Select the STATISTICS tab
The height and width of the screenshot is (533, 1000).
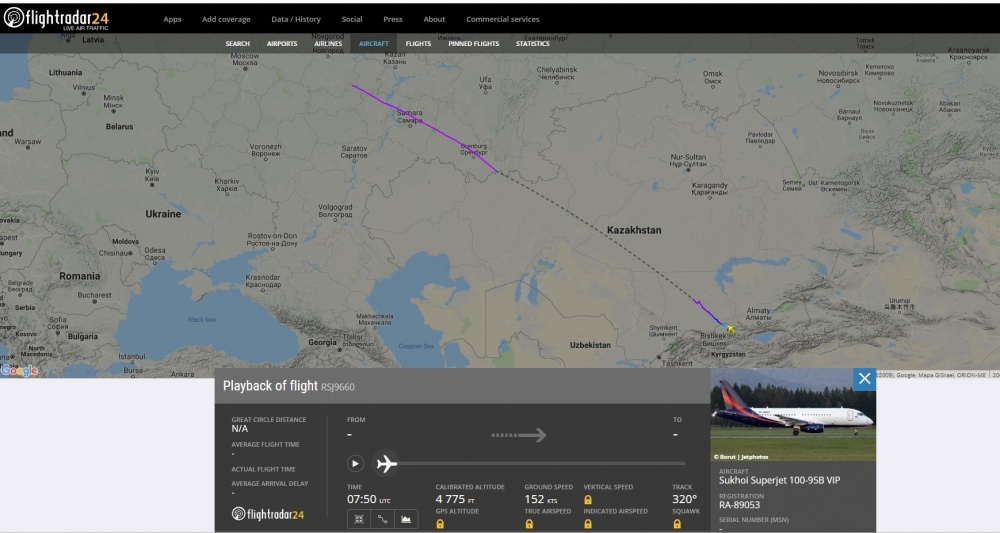click(x=533, y=43)
